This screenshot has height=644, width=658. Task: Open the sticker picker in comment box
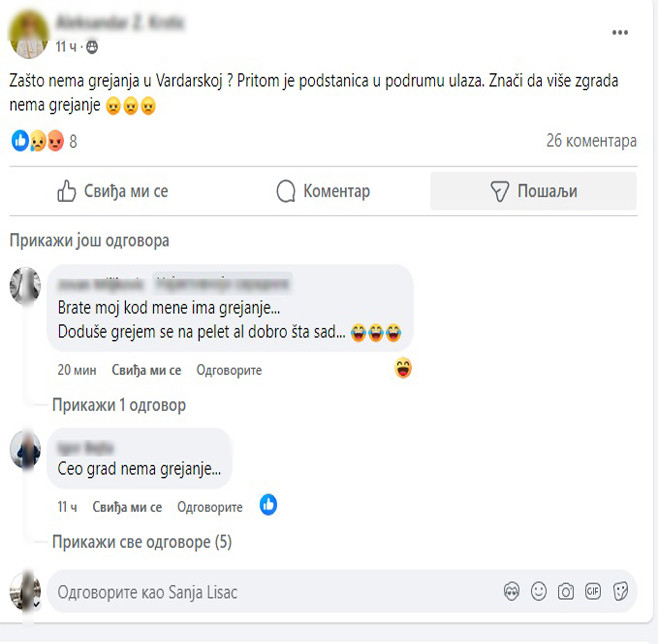tap(620, 592)
